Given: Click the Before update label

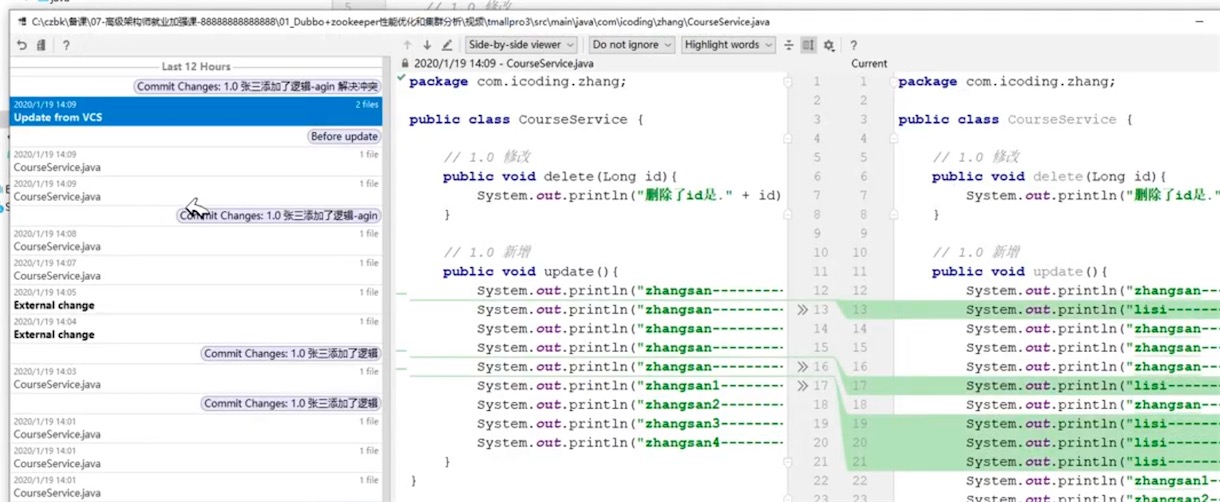Looking at the screenshot, I should point(344,137).
